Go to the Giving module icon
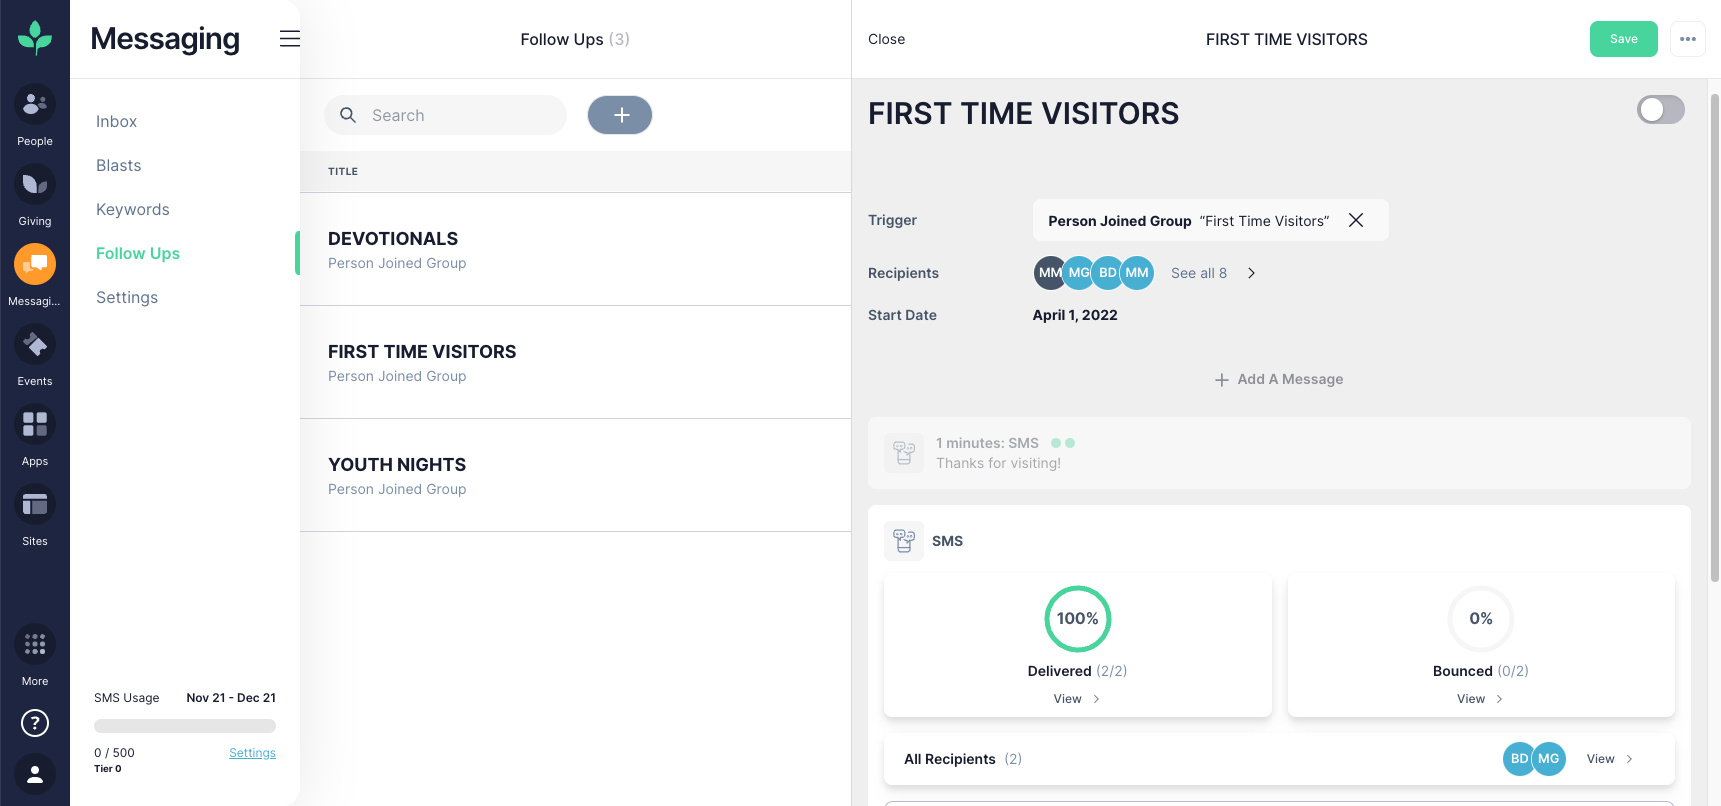Image resolution: width=1721 pixels, height=806 pixels. [x=35, y=184]
